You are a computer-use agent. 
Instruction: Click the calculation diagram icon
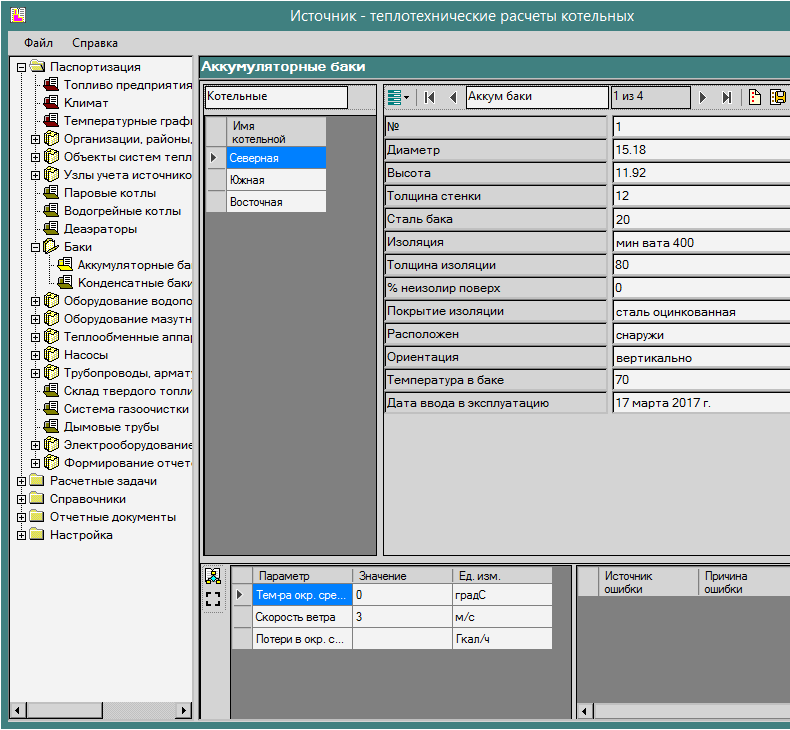[212, 576]
